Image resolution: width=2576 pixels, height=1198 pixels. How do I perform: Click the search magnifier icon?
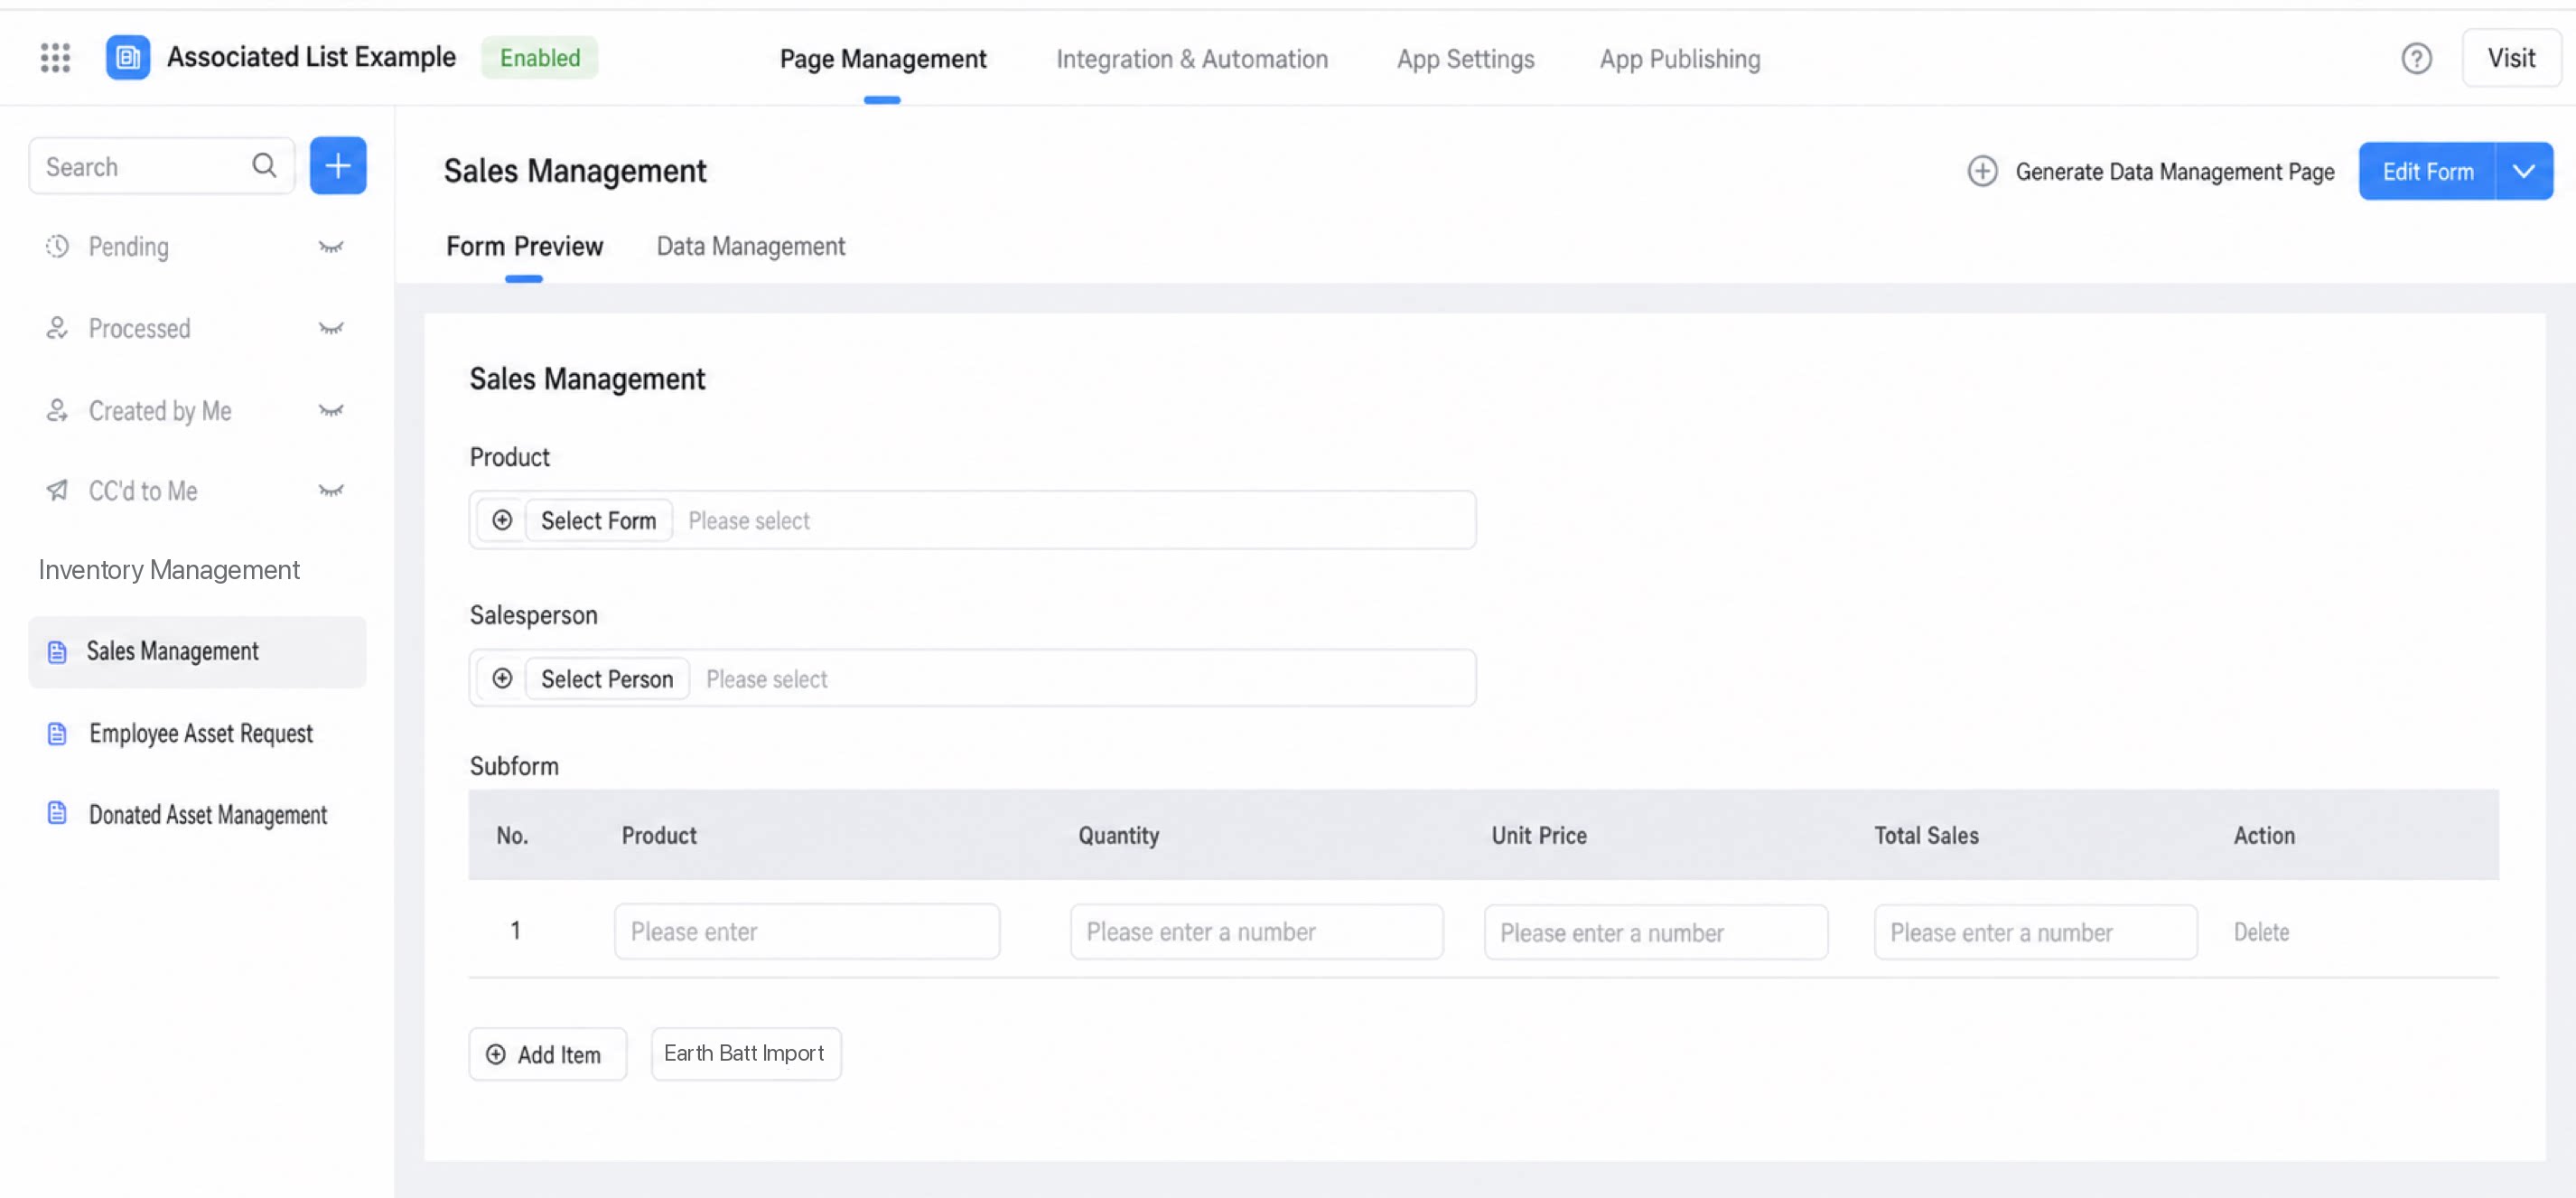coord(264,166)
